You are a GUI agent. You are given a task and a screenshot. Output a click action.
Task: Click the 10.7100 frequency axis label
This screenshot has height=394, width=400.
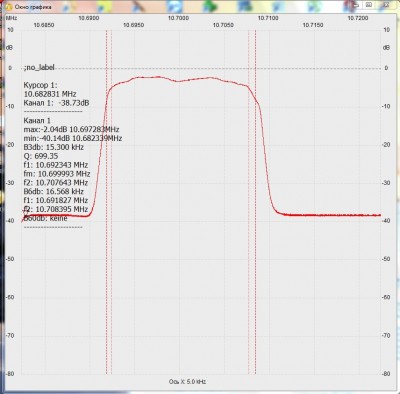click(x=268, y=18)
